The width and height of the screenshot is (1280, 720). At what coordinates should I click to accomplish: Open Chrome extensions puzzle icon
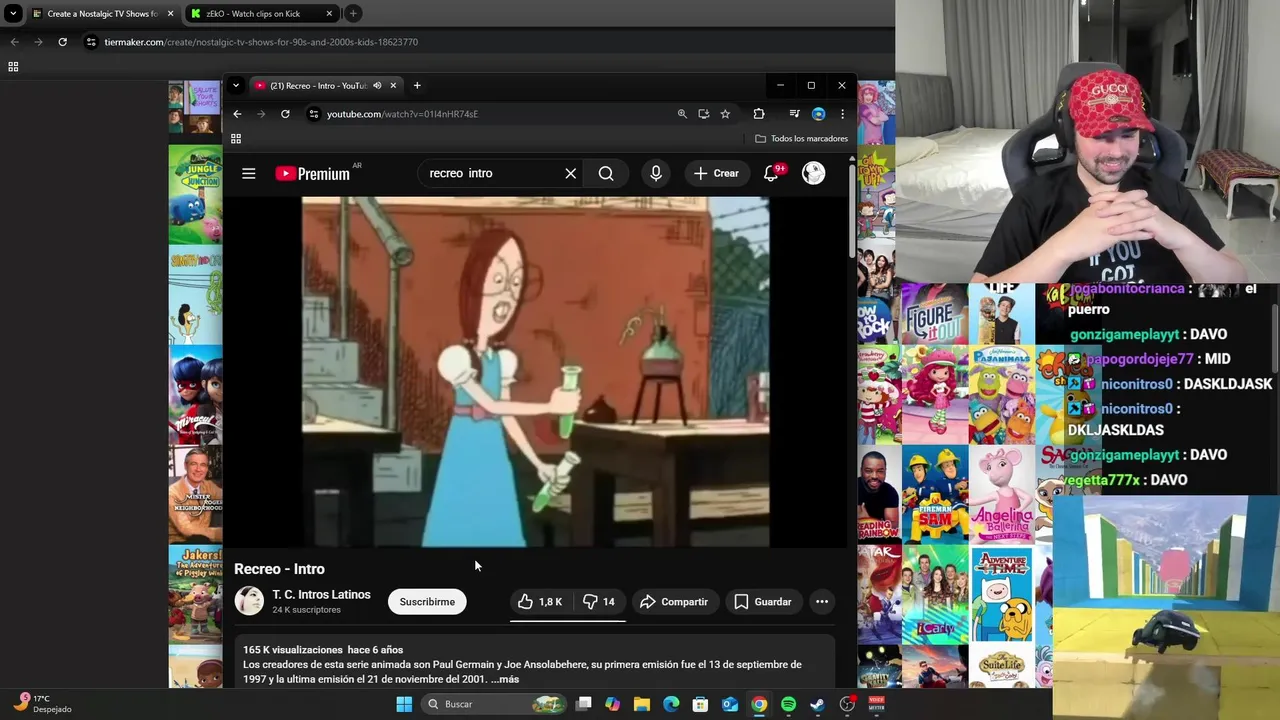click(x=759, y=114)
